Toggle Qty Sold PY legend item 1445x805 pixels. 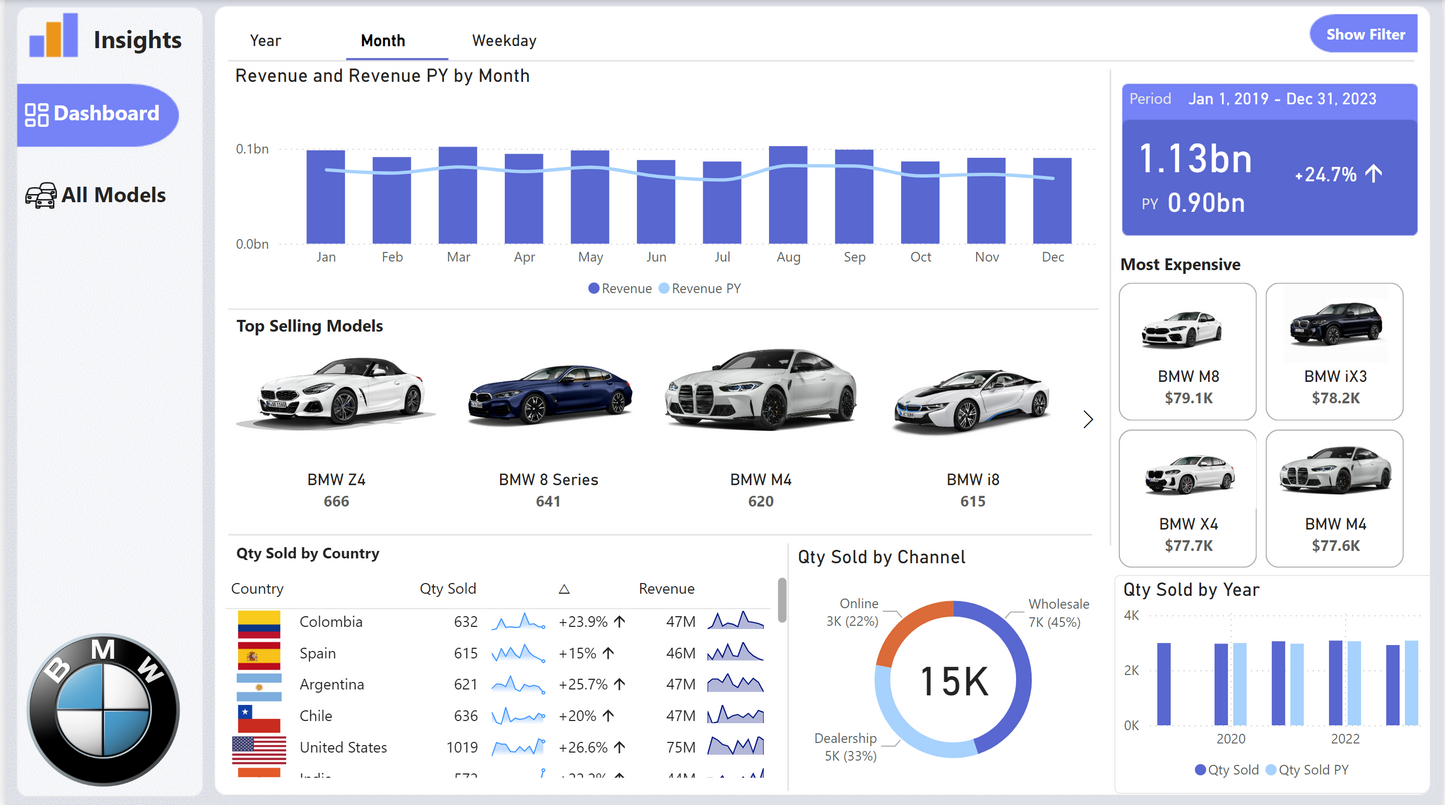point(1307,770)
